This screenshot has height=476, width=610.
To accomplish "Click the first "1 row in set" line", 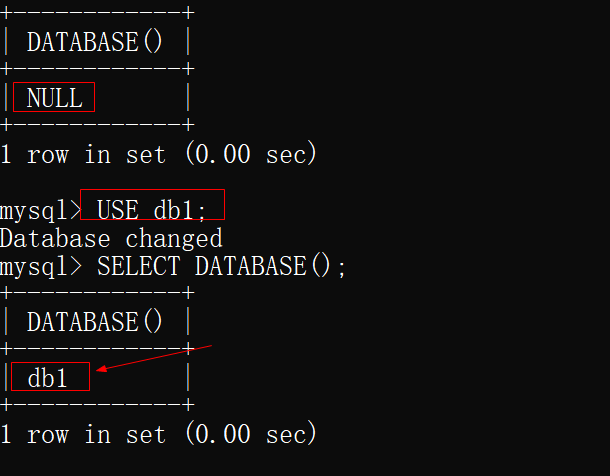I will coord(158,154).
